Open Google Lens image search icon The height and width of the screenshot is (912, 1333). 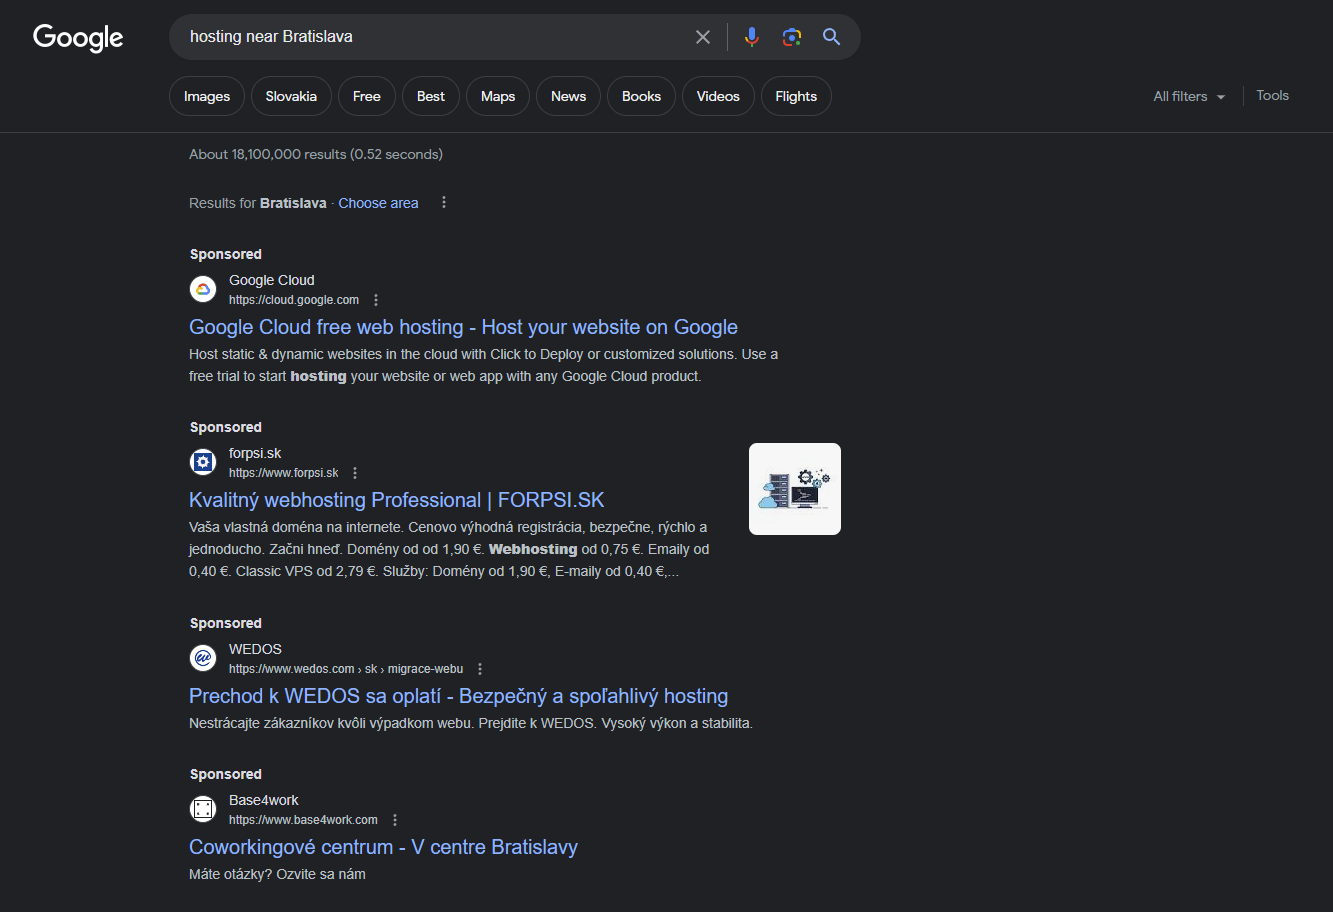792,37
